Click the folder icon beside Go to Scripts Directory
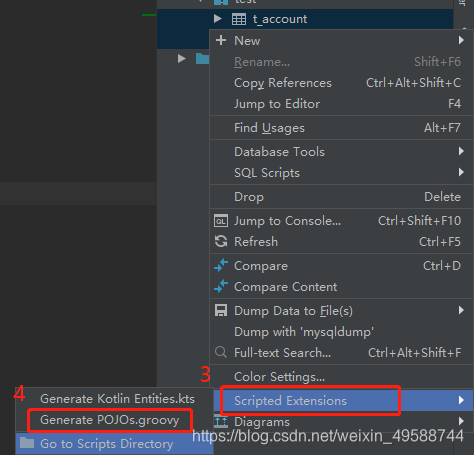 (27, 443)
